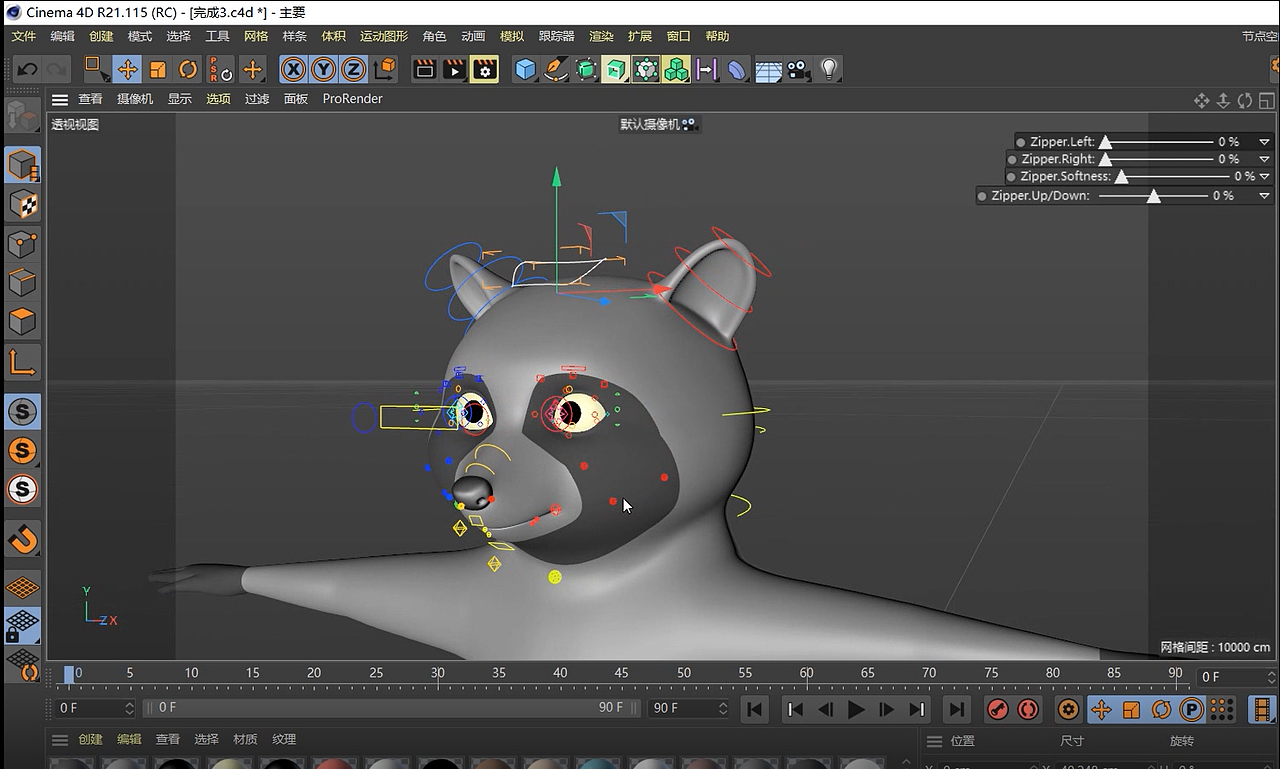Click frame 60 on the timeline ruler
Screen dimensions: 1280x769
point(806,673)
